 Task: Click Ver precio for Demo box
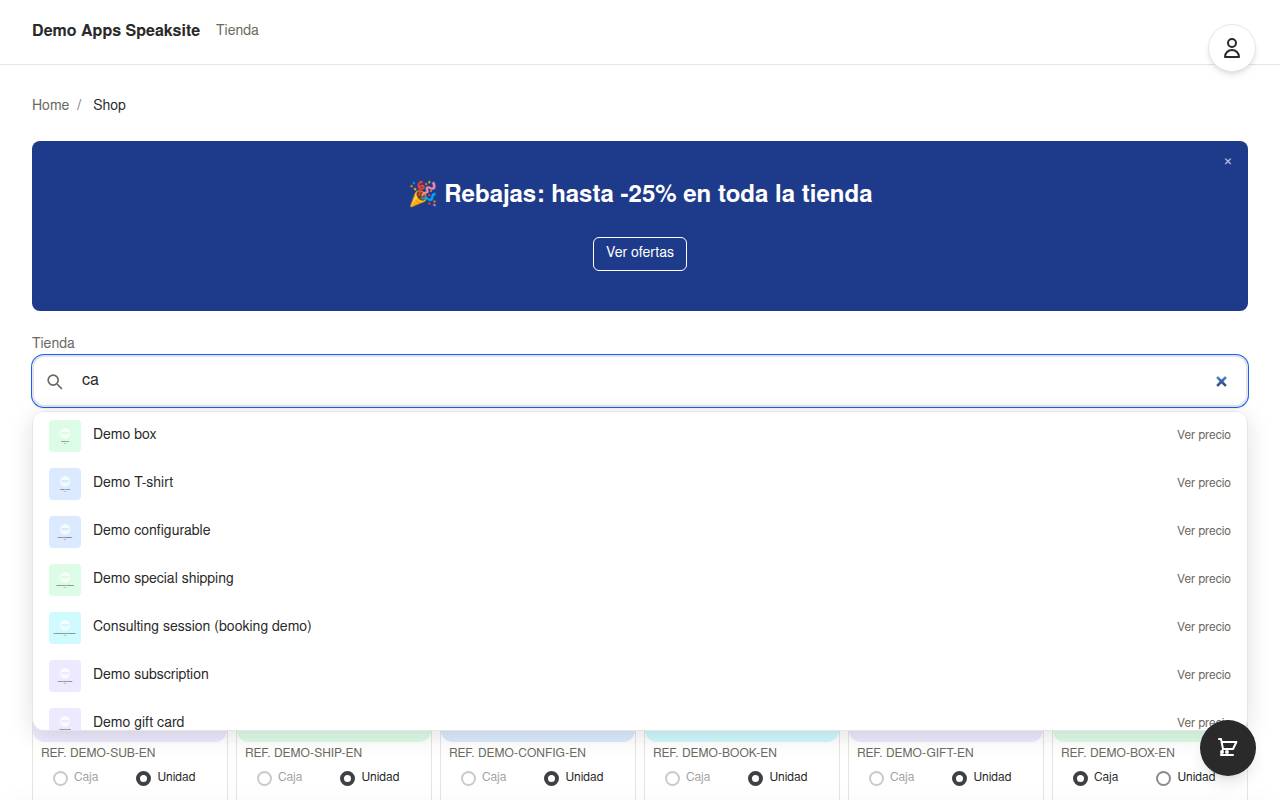[1204, 435]
